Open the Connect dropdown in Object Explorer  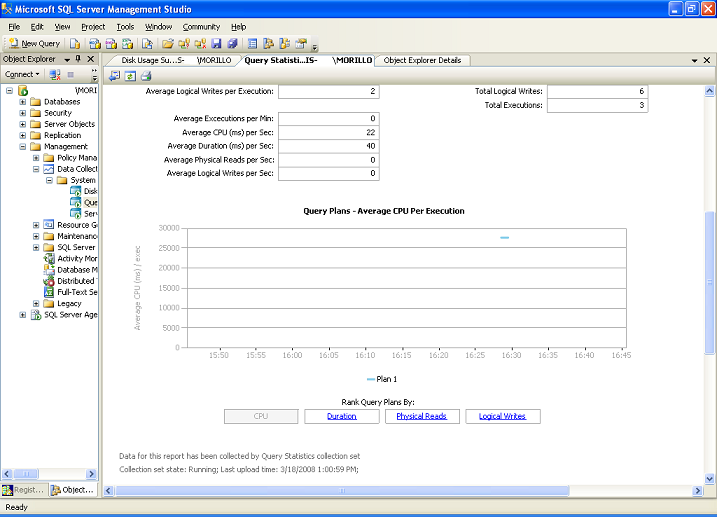(x=22, y=75)
